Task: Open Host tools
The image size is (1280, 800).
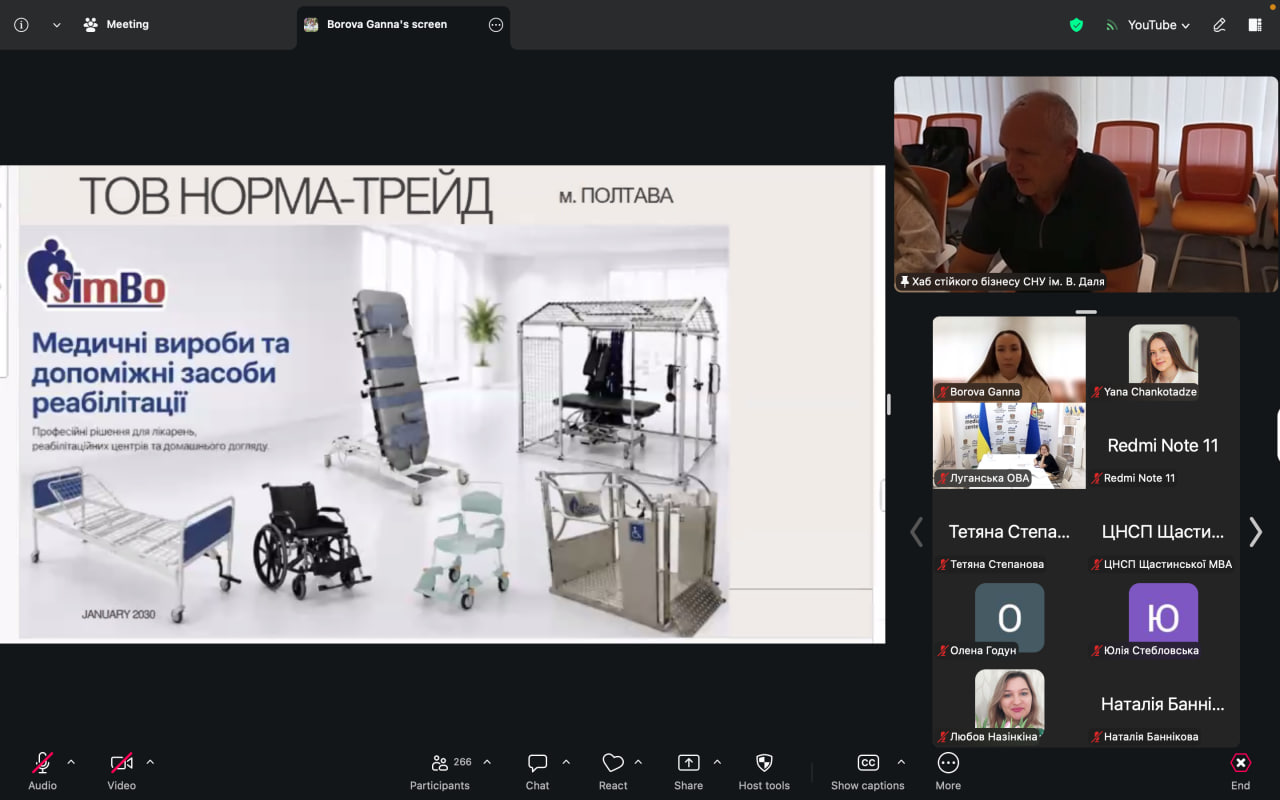Action: point(764,771)
